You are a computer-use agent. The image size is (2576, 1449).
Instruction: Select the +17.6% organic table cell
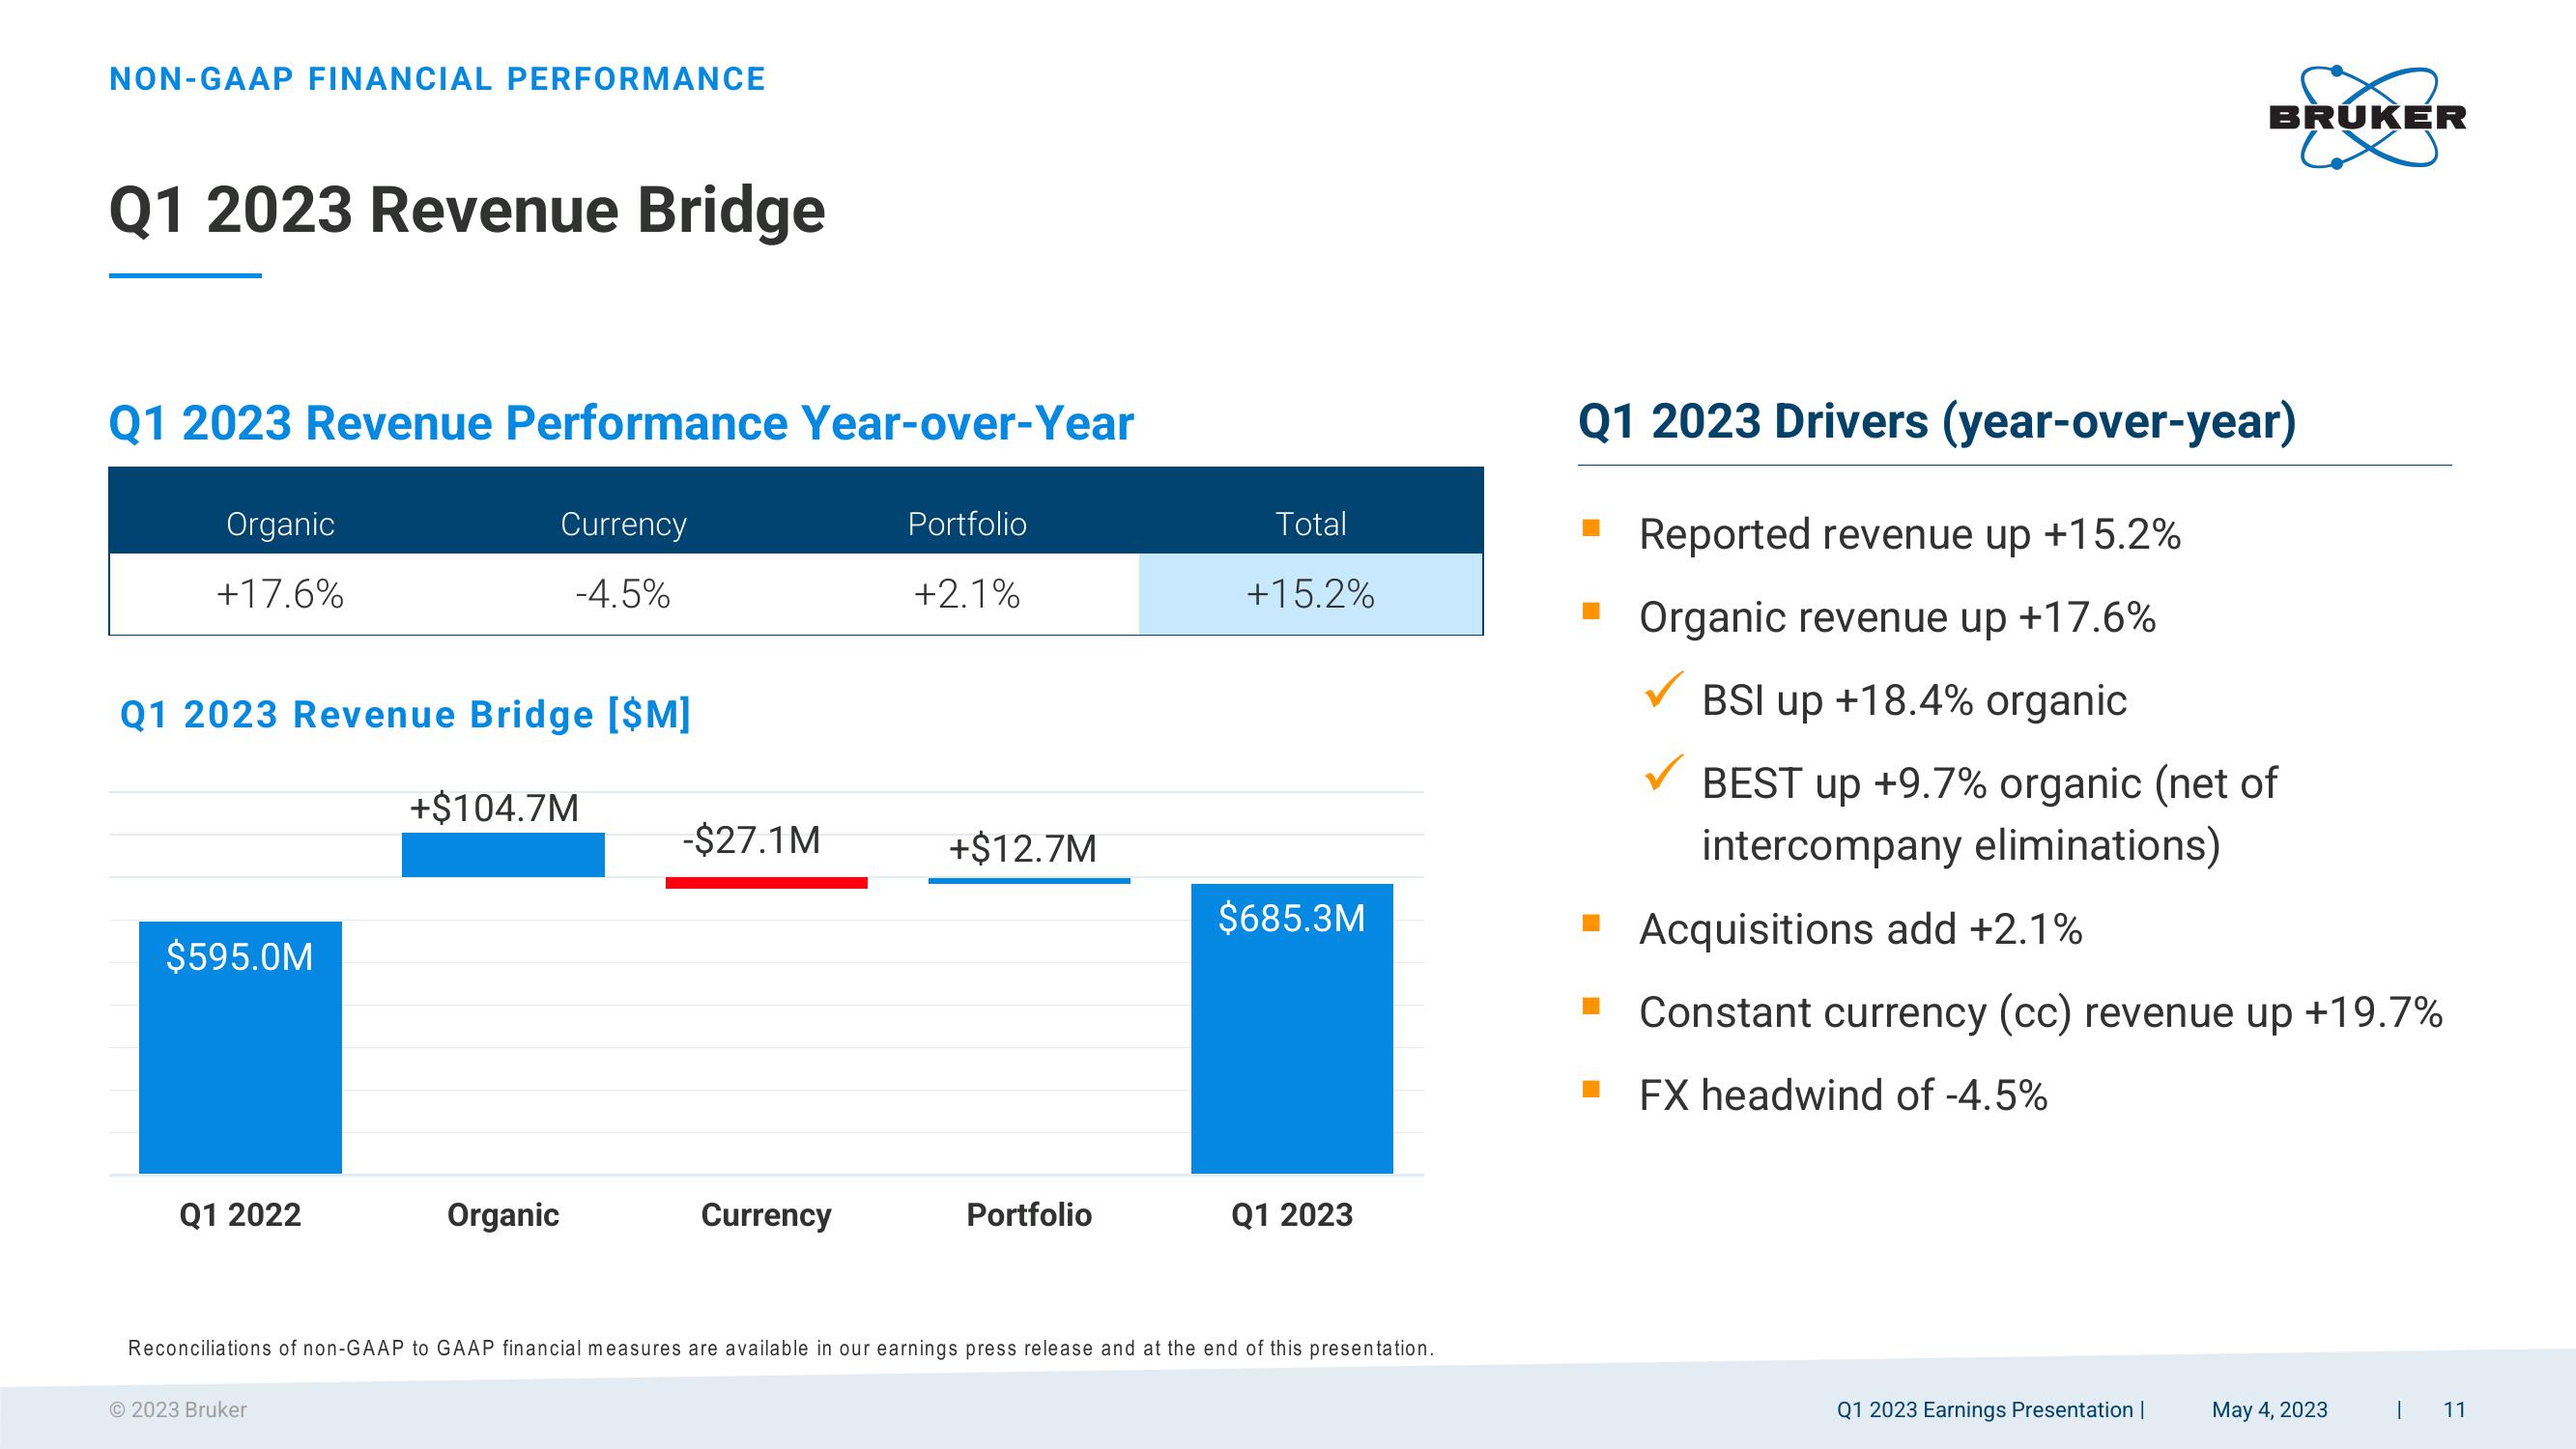[280, 594]
